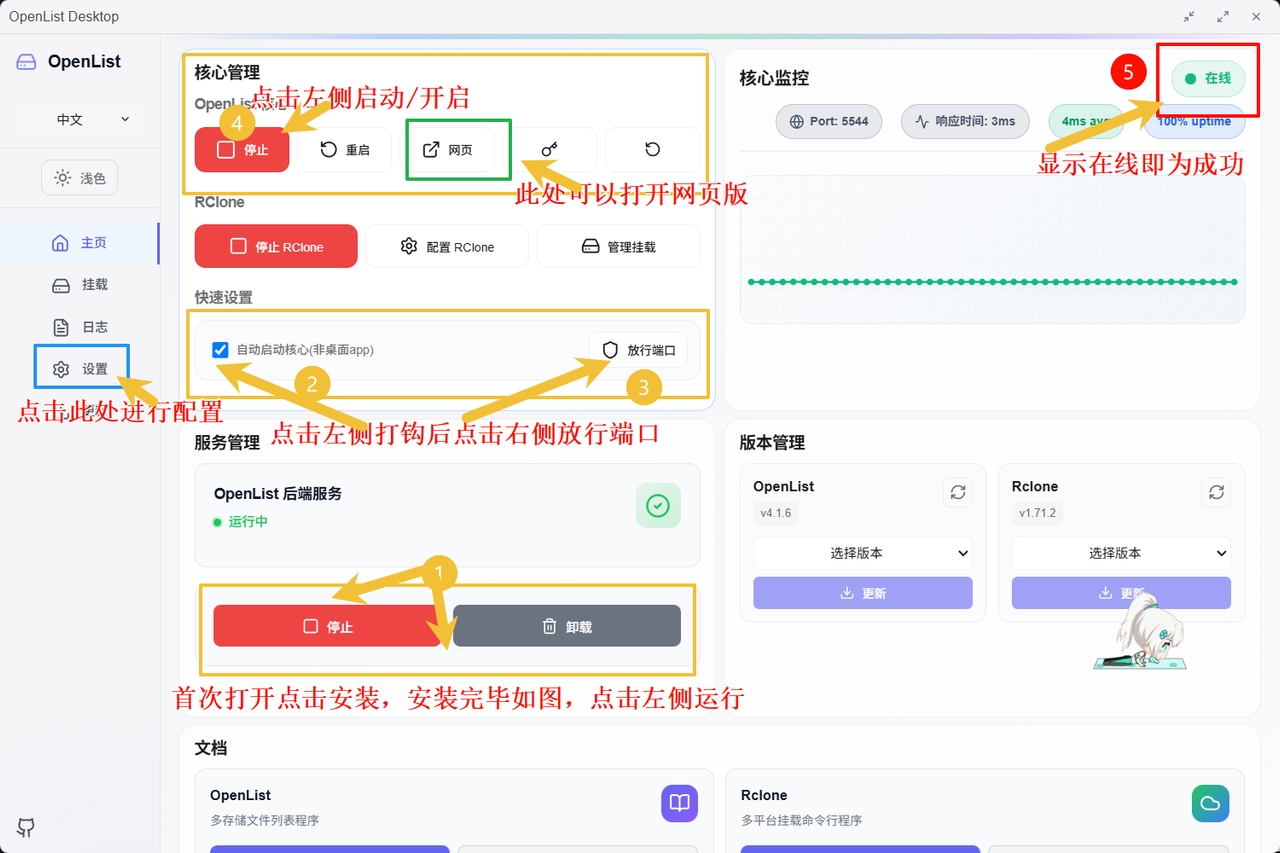Click the 响应时间: 3ms badge
1280x853 pixels.
pos(965,121)
